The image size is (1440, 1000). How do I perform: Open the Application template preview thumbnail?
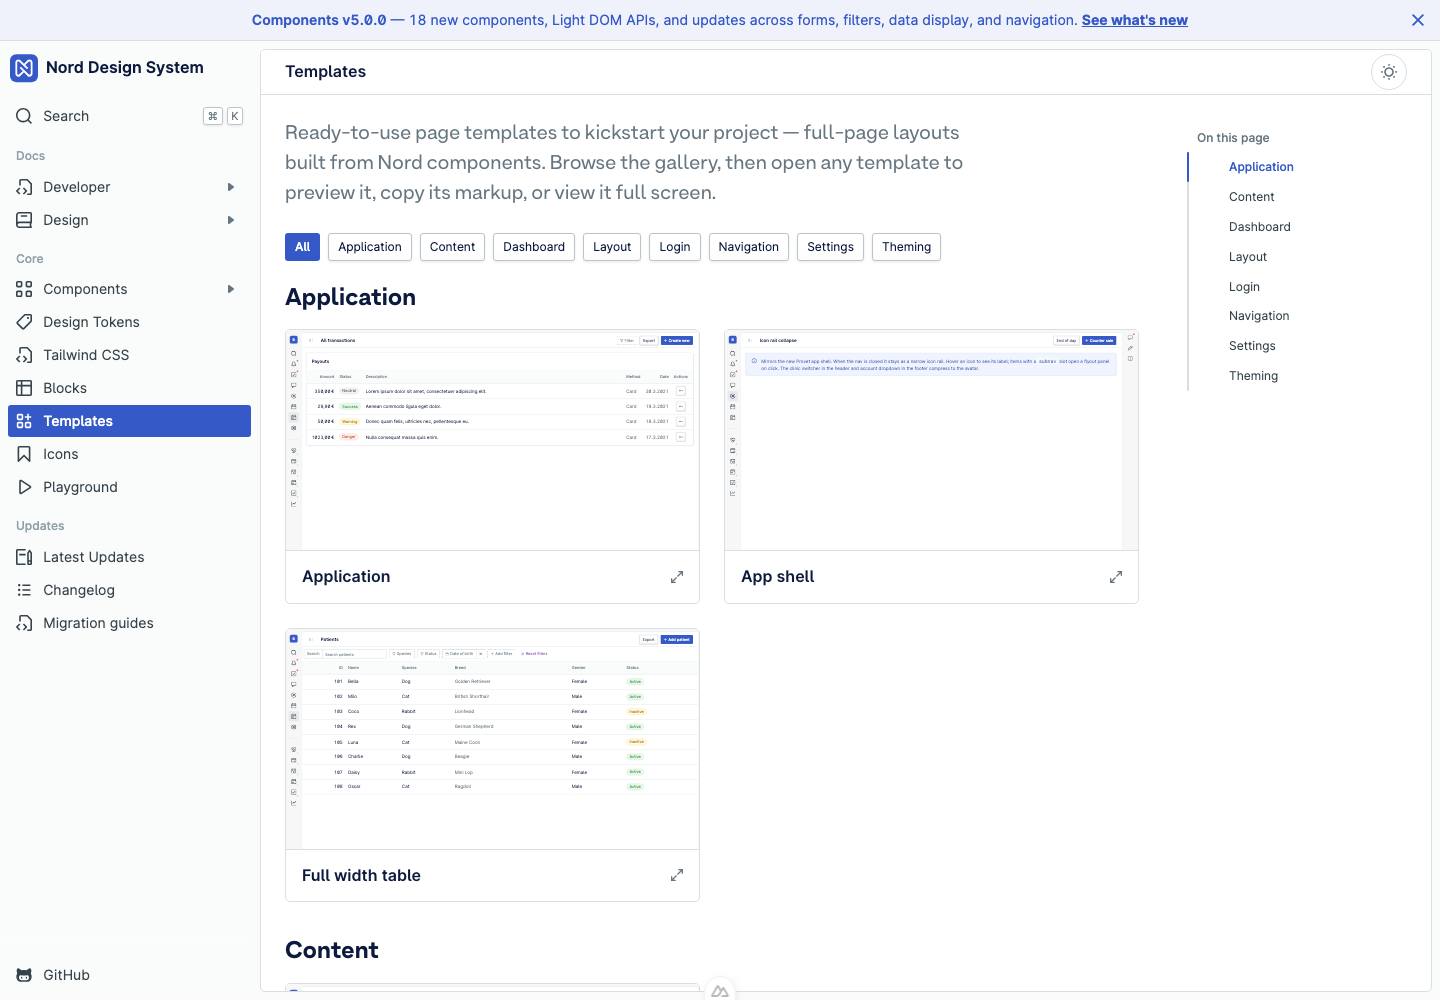(492, 440)
